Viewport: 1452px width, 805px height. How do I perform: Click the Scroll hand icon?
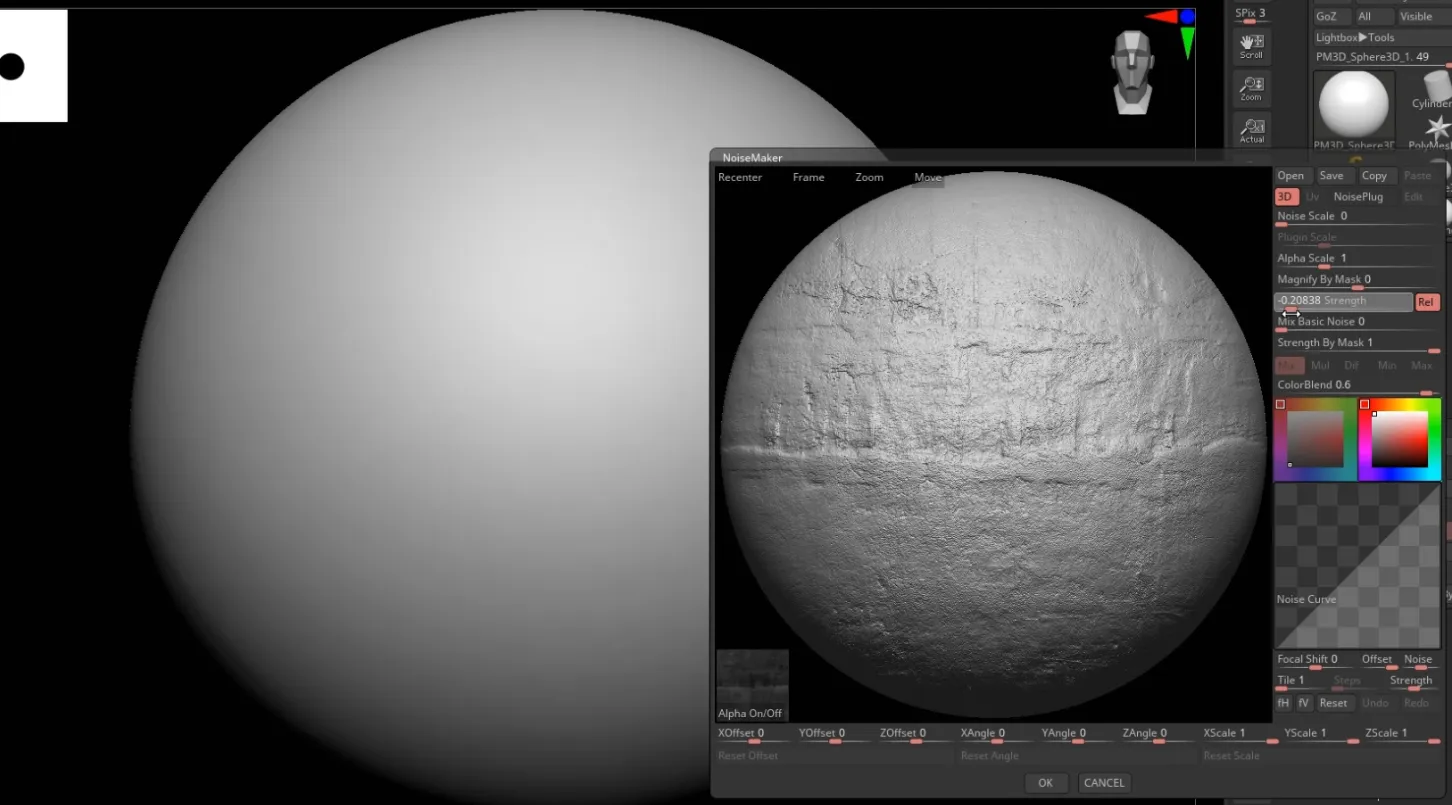point(1251,45)
